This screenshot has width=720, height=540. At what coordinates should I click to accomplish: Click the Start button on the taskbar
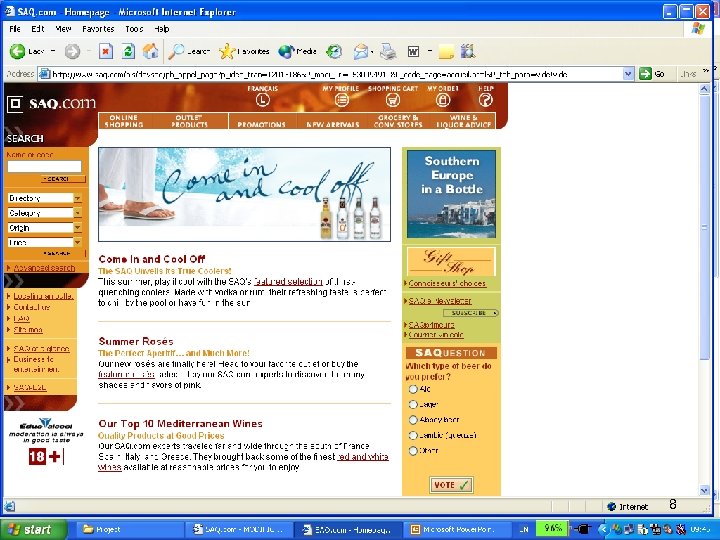pyautogui.click(x=33, y=529)
